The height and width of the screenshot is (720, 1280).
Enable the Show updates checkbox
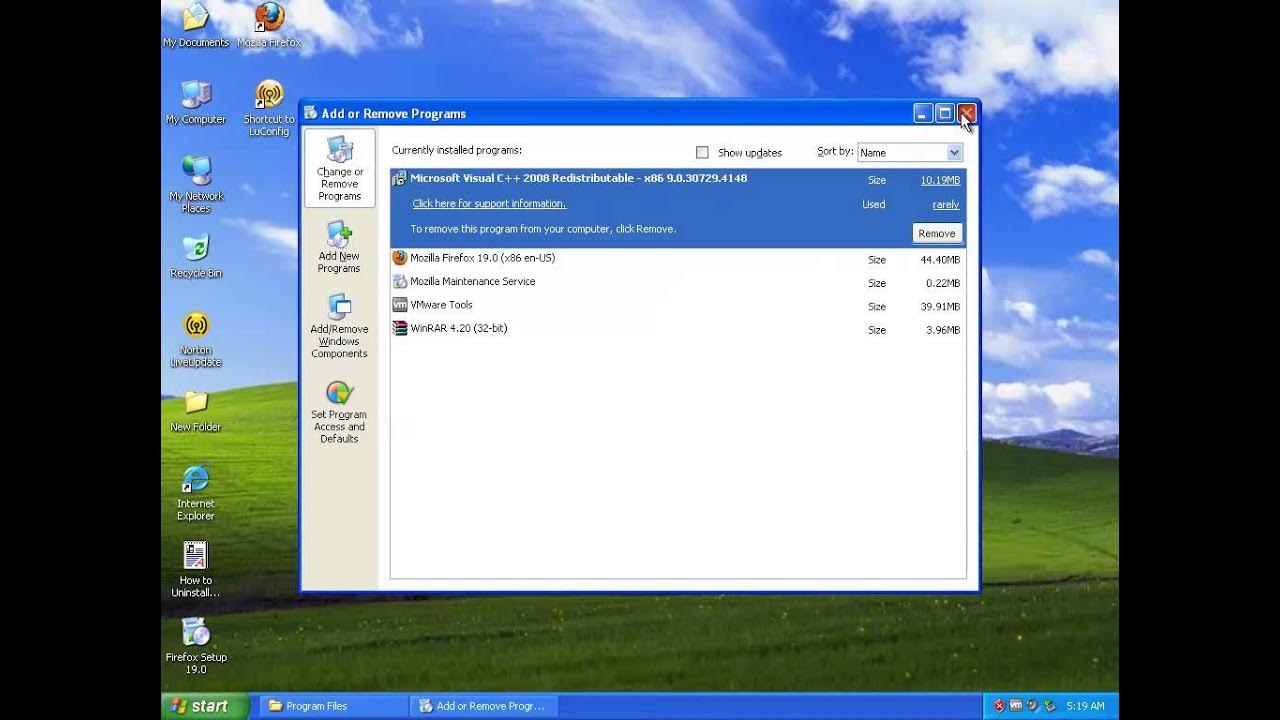point(702,153)
